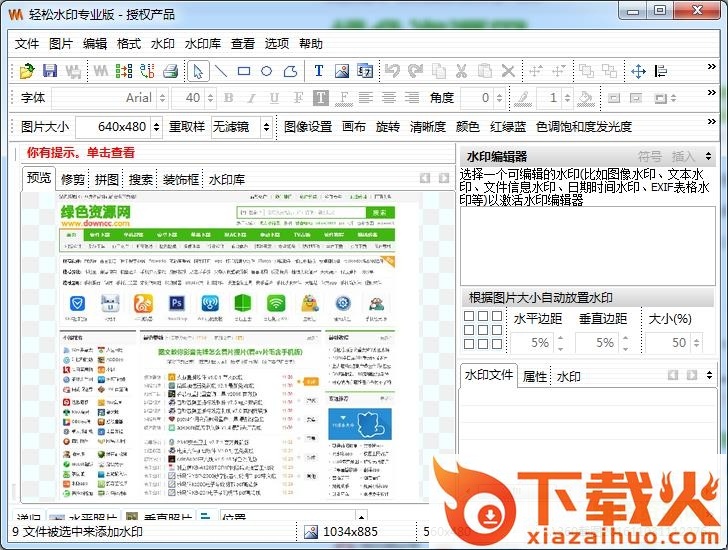Screen dimensions: 728x550
Task: Click the blue floppy disk save icon
Action: point(50,71)
